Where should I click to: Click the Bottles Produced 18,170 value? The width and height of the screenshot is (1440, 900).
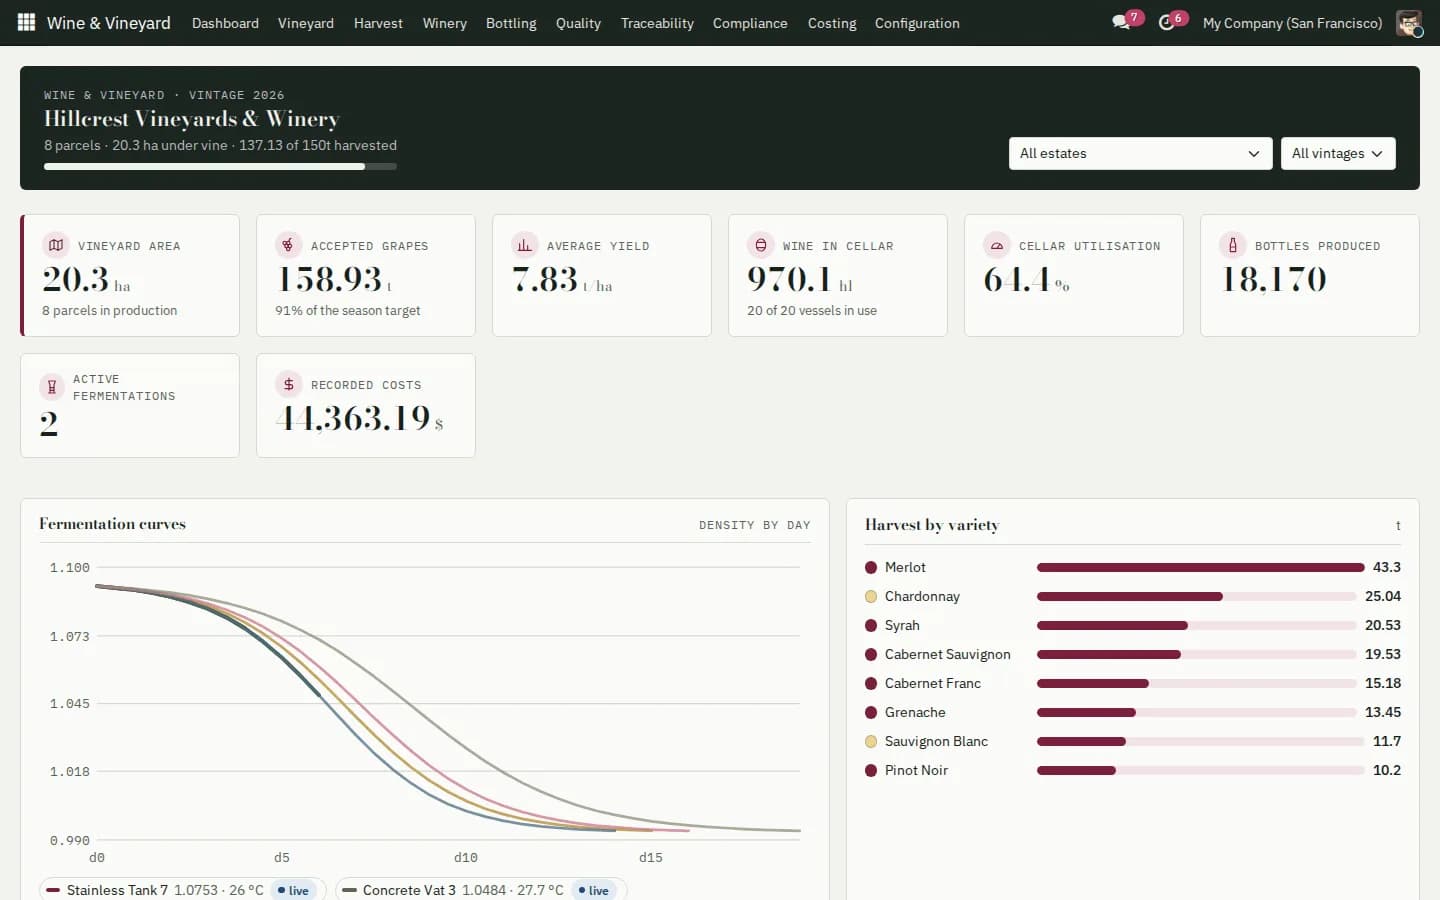[x=1274, y=279]
